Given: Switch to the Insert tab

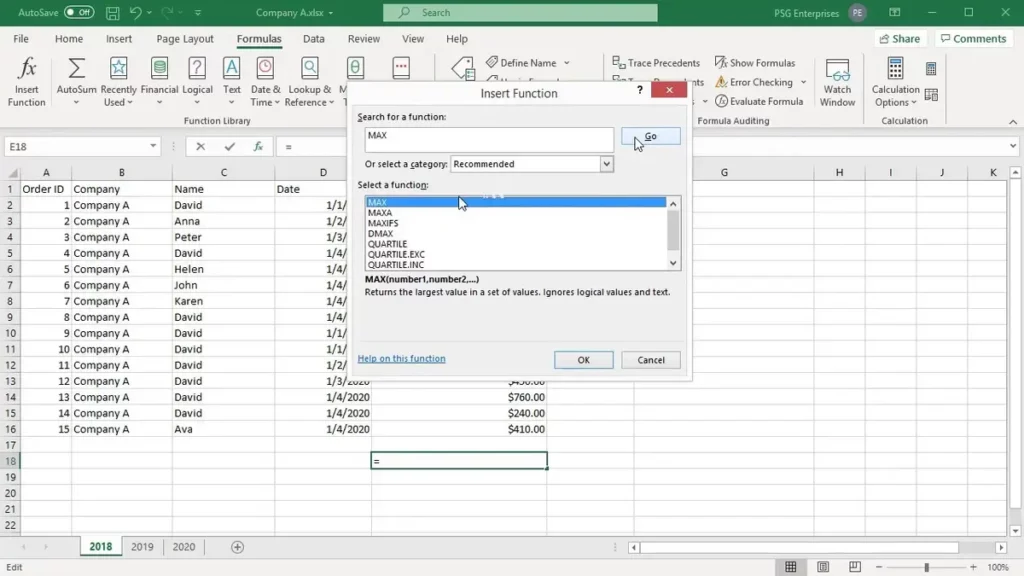Looking at the screenshot, I should coord(119,39).
